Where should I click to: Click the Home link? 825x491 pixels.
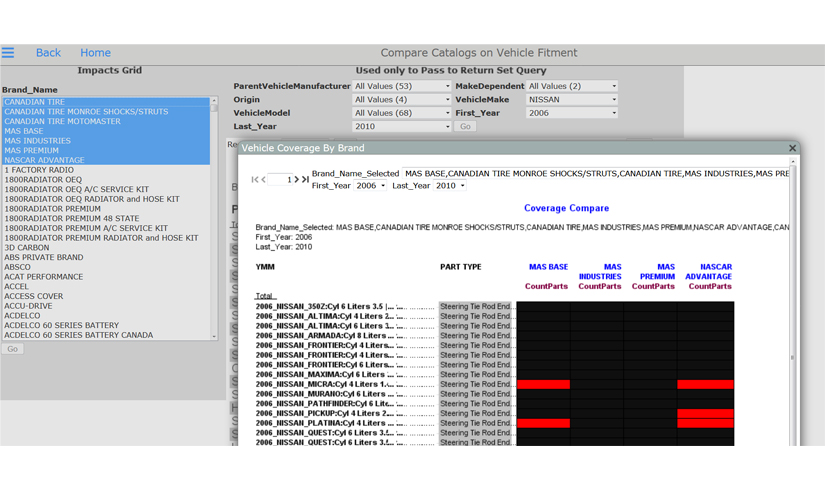pyautogui.click(x=95, y=53)
